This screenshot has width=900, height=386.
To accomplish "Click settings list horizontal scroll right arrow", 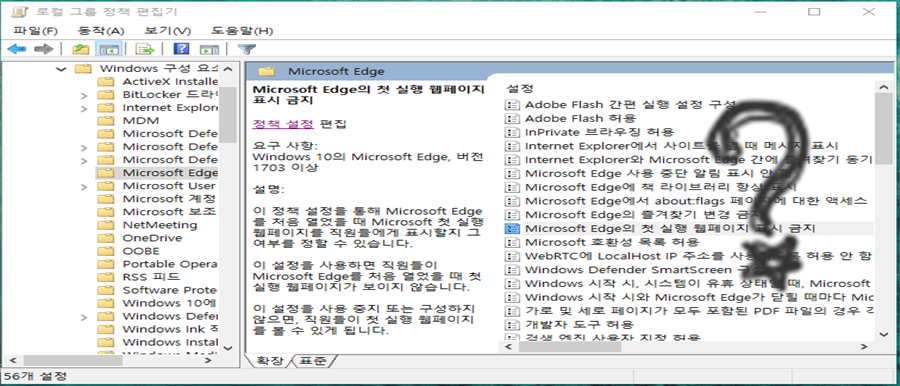I will (863, 346).
